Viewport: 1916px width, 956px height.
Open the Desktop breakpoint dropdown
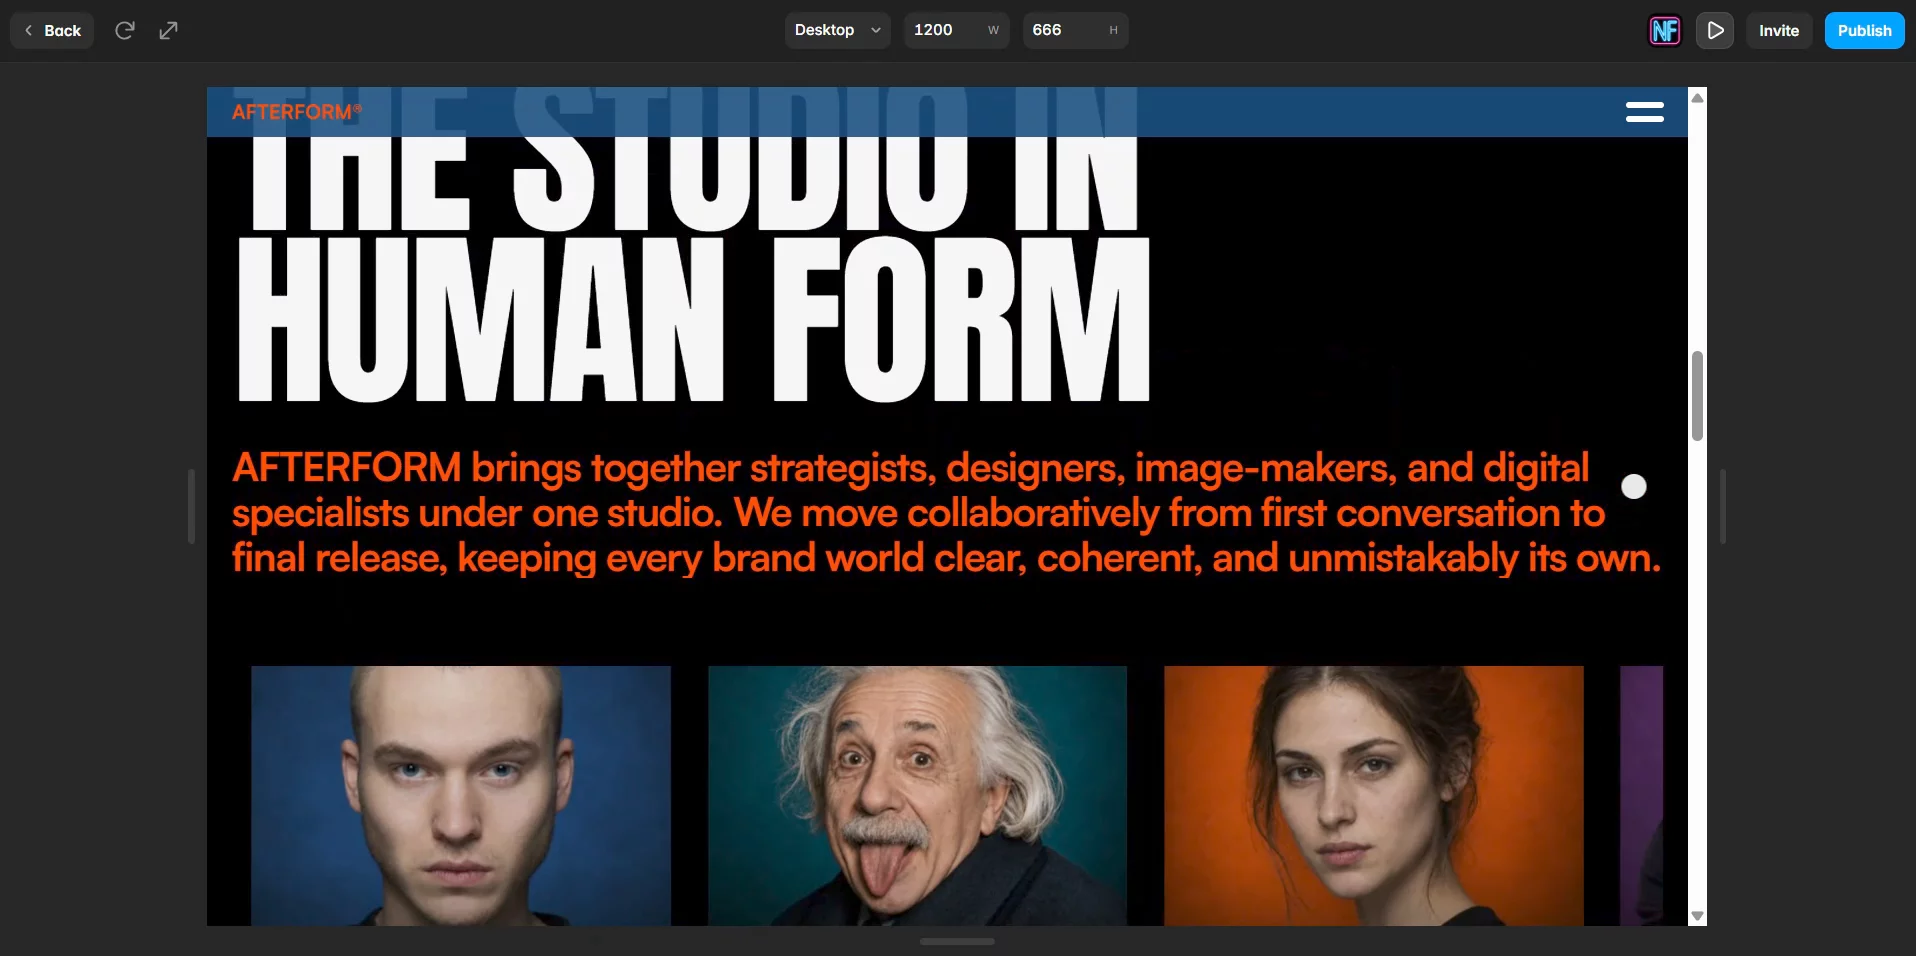837,30
